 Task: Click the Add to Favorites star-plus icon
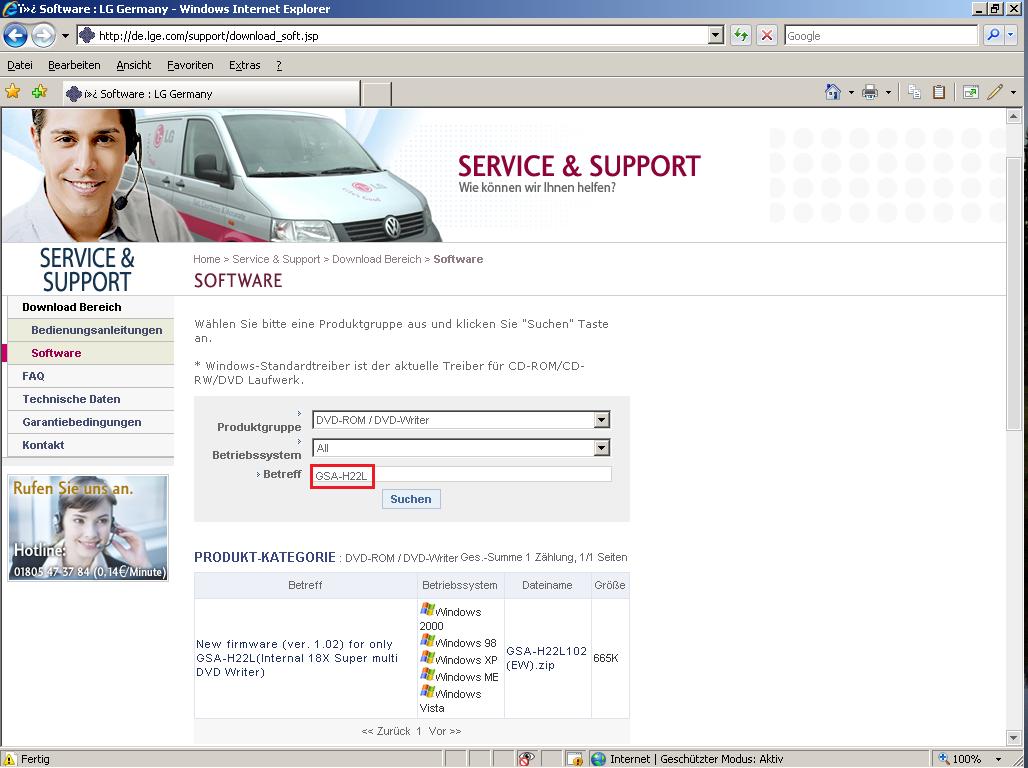[39, 92]
